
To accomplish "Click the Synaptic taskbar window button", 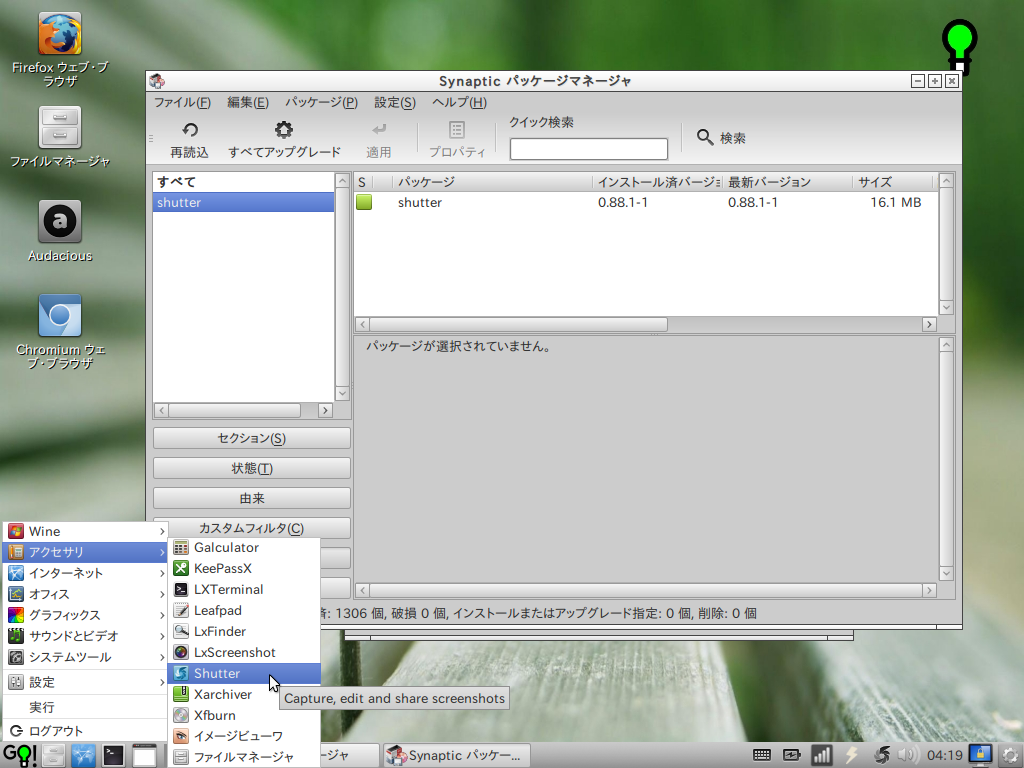I will 456,756.
